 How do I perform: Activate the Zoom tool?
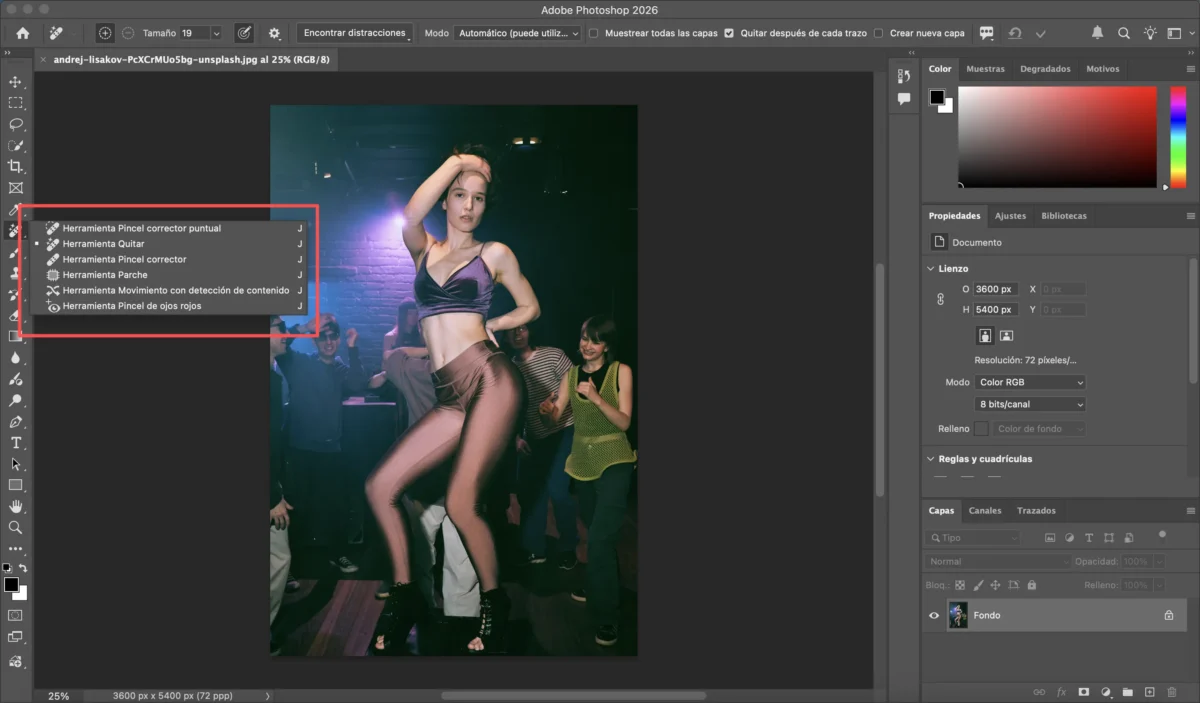tap(15, 527)
